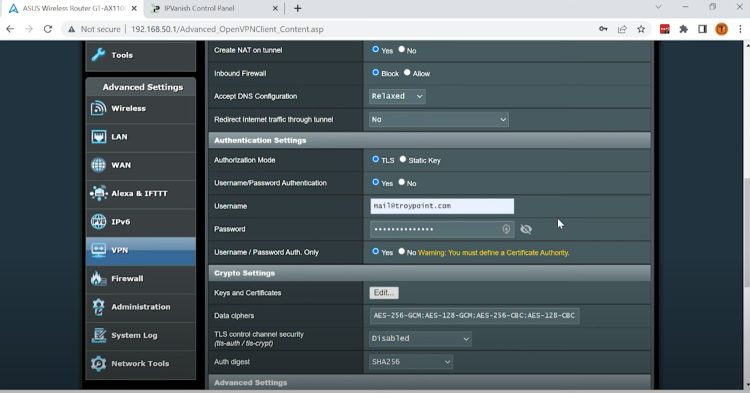Image resolution: width=750 pixels, height=393 pixels.
Task: Click the browser forward arrow
Action: point(29,29)
